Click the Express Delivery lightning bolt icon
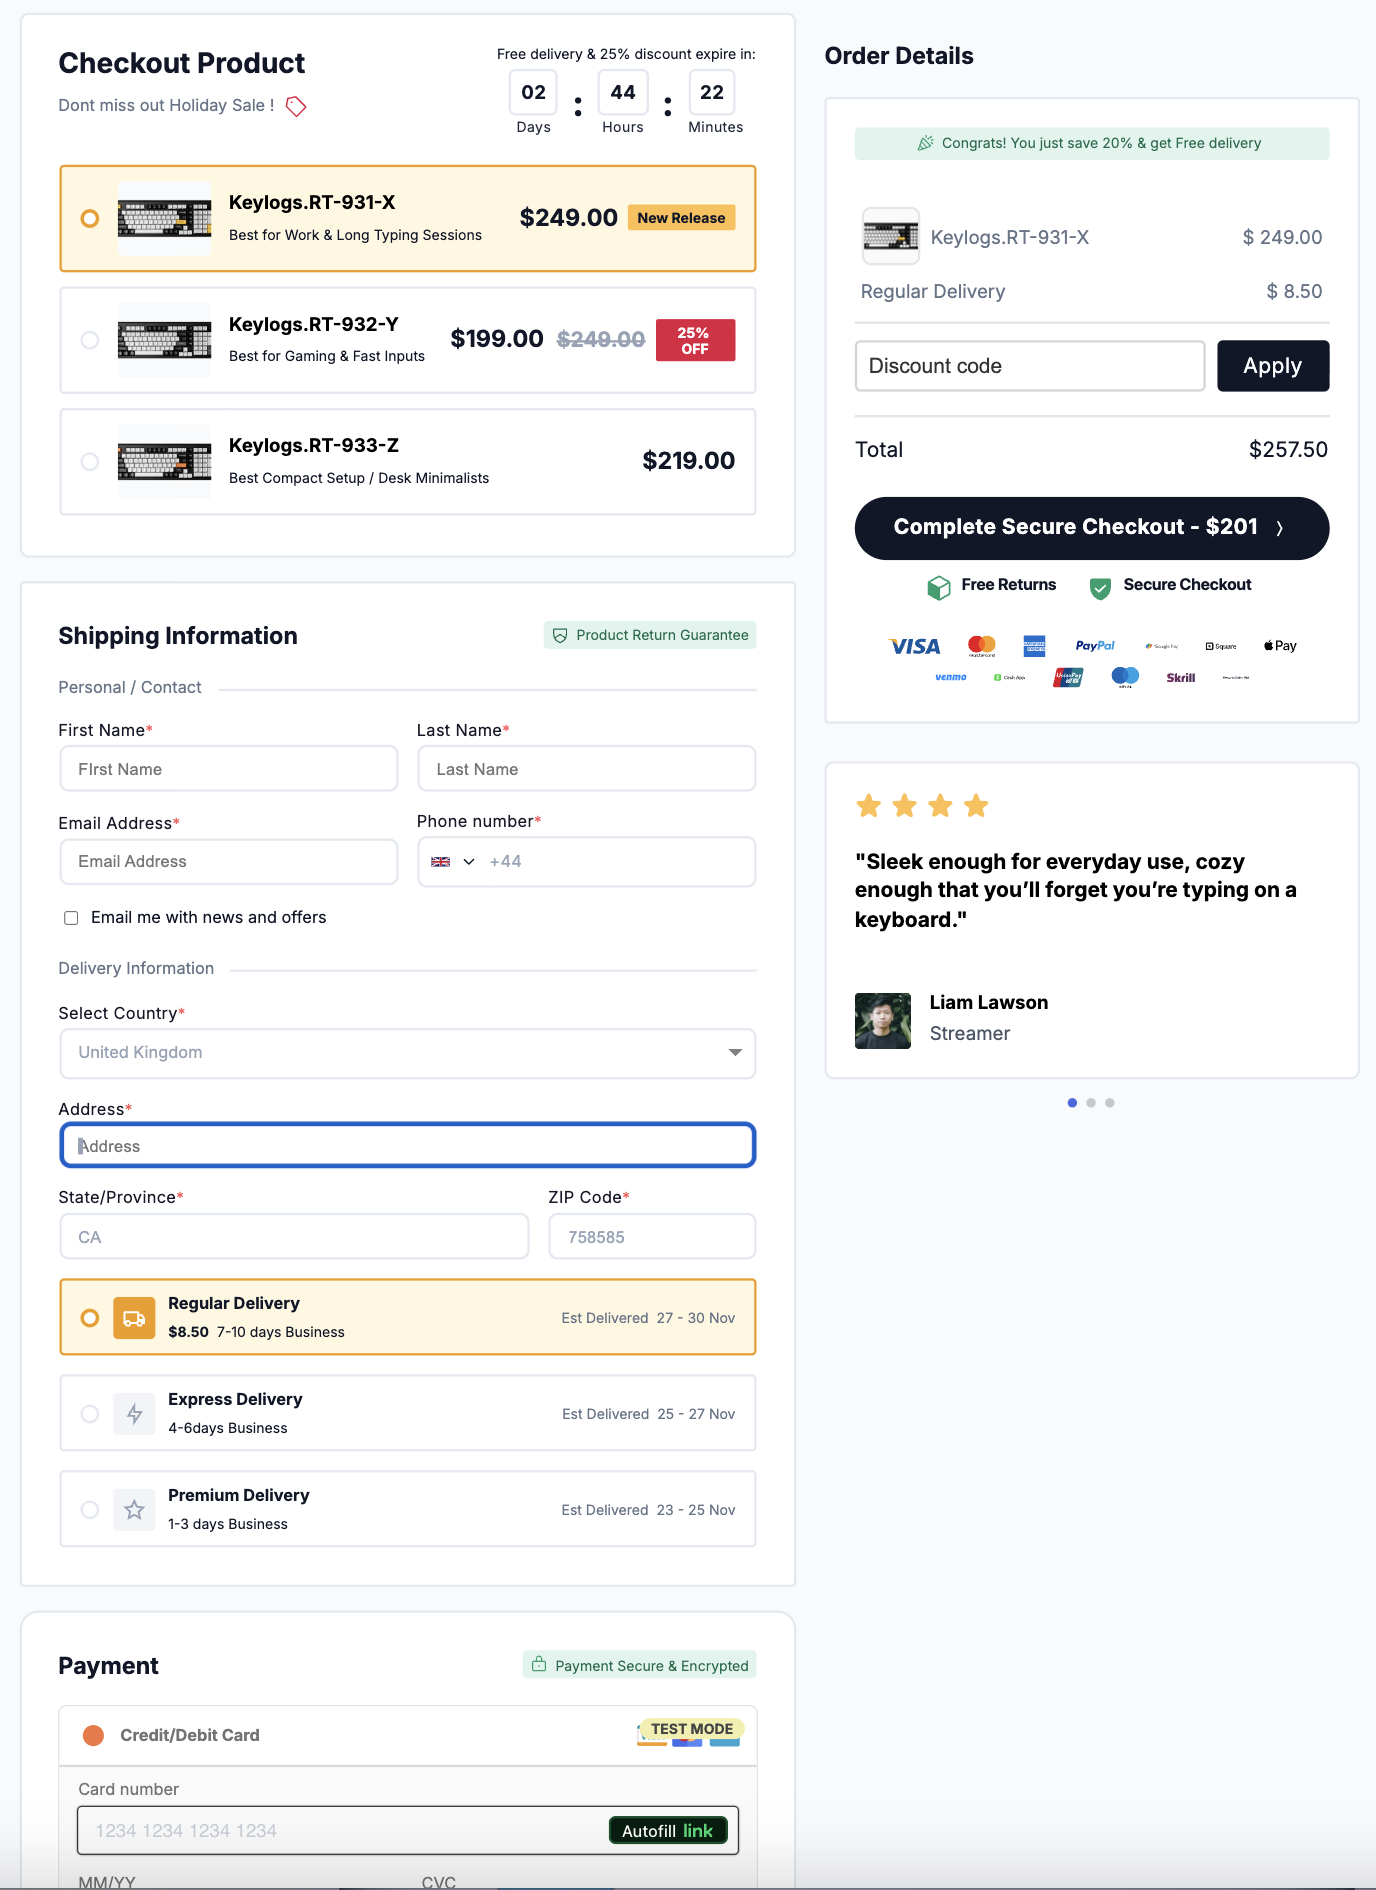Screen dimensions: 1376x1890 click(134, 1414)
